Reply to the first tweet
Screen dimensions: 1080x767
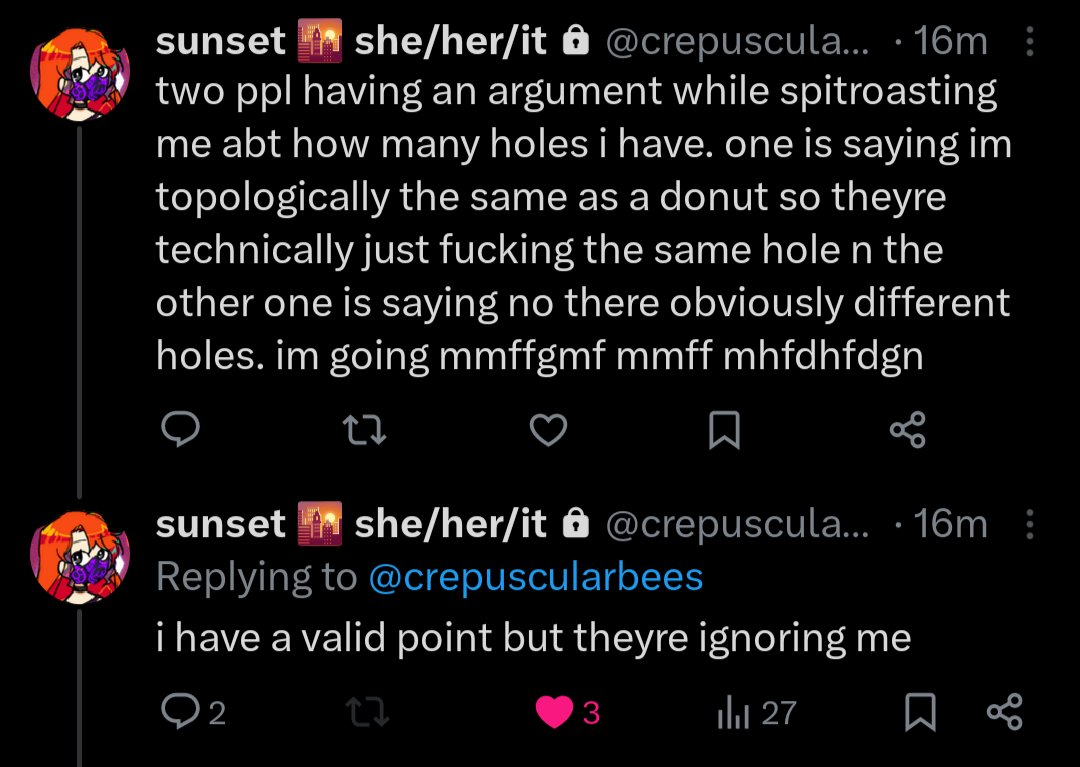point(181,430)
